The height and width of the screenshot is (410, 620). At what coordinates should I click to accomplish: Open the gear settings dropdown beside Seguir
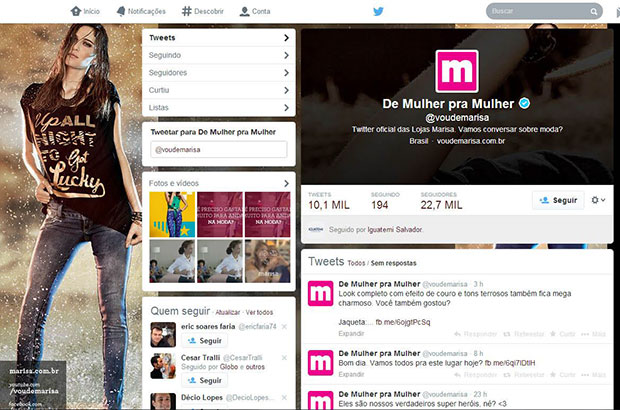[x=598, y=200]
